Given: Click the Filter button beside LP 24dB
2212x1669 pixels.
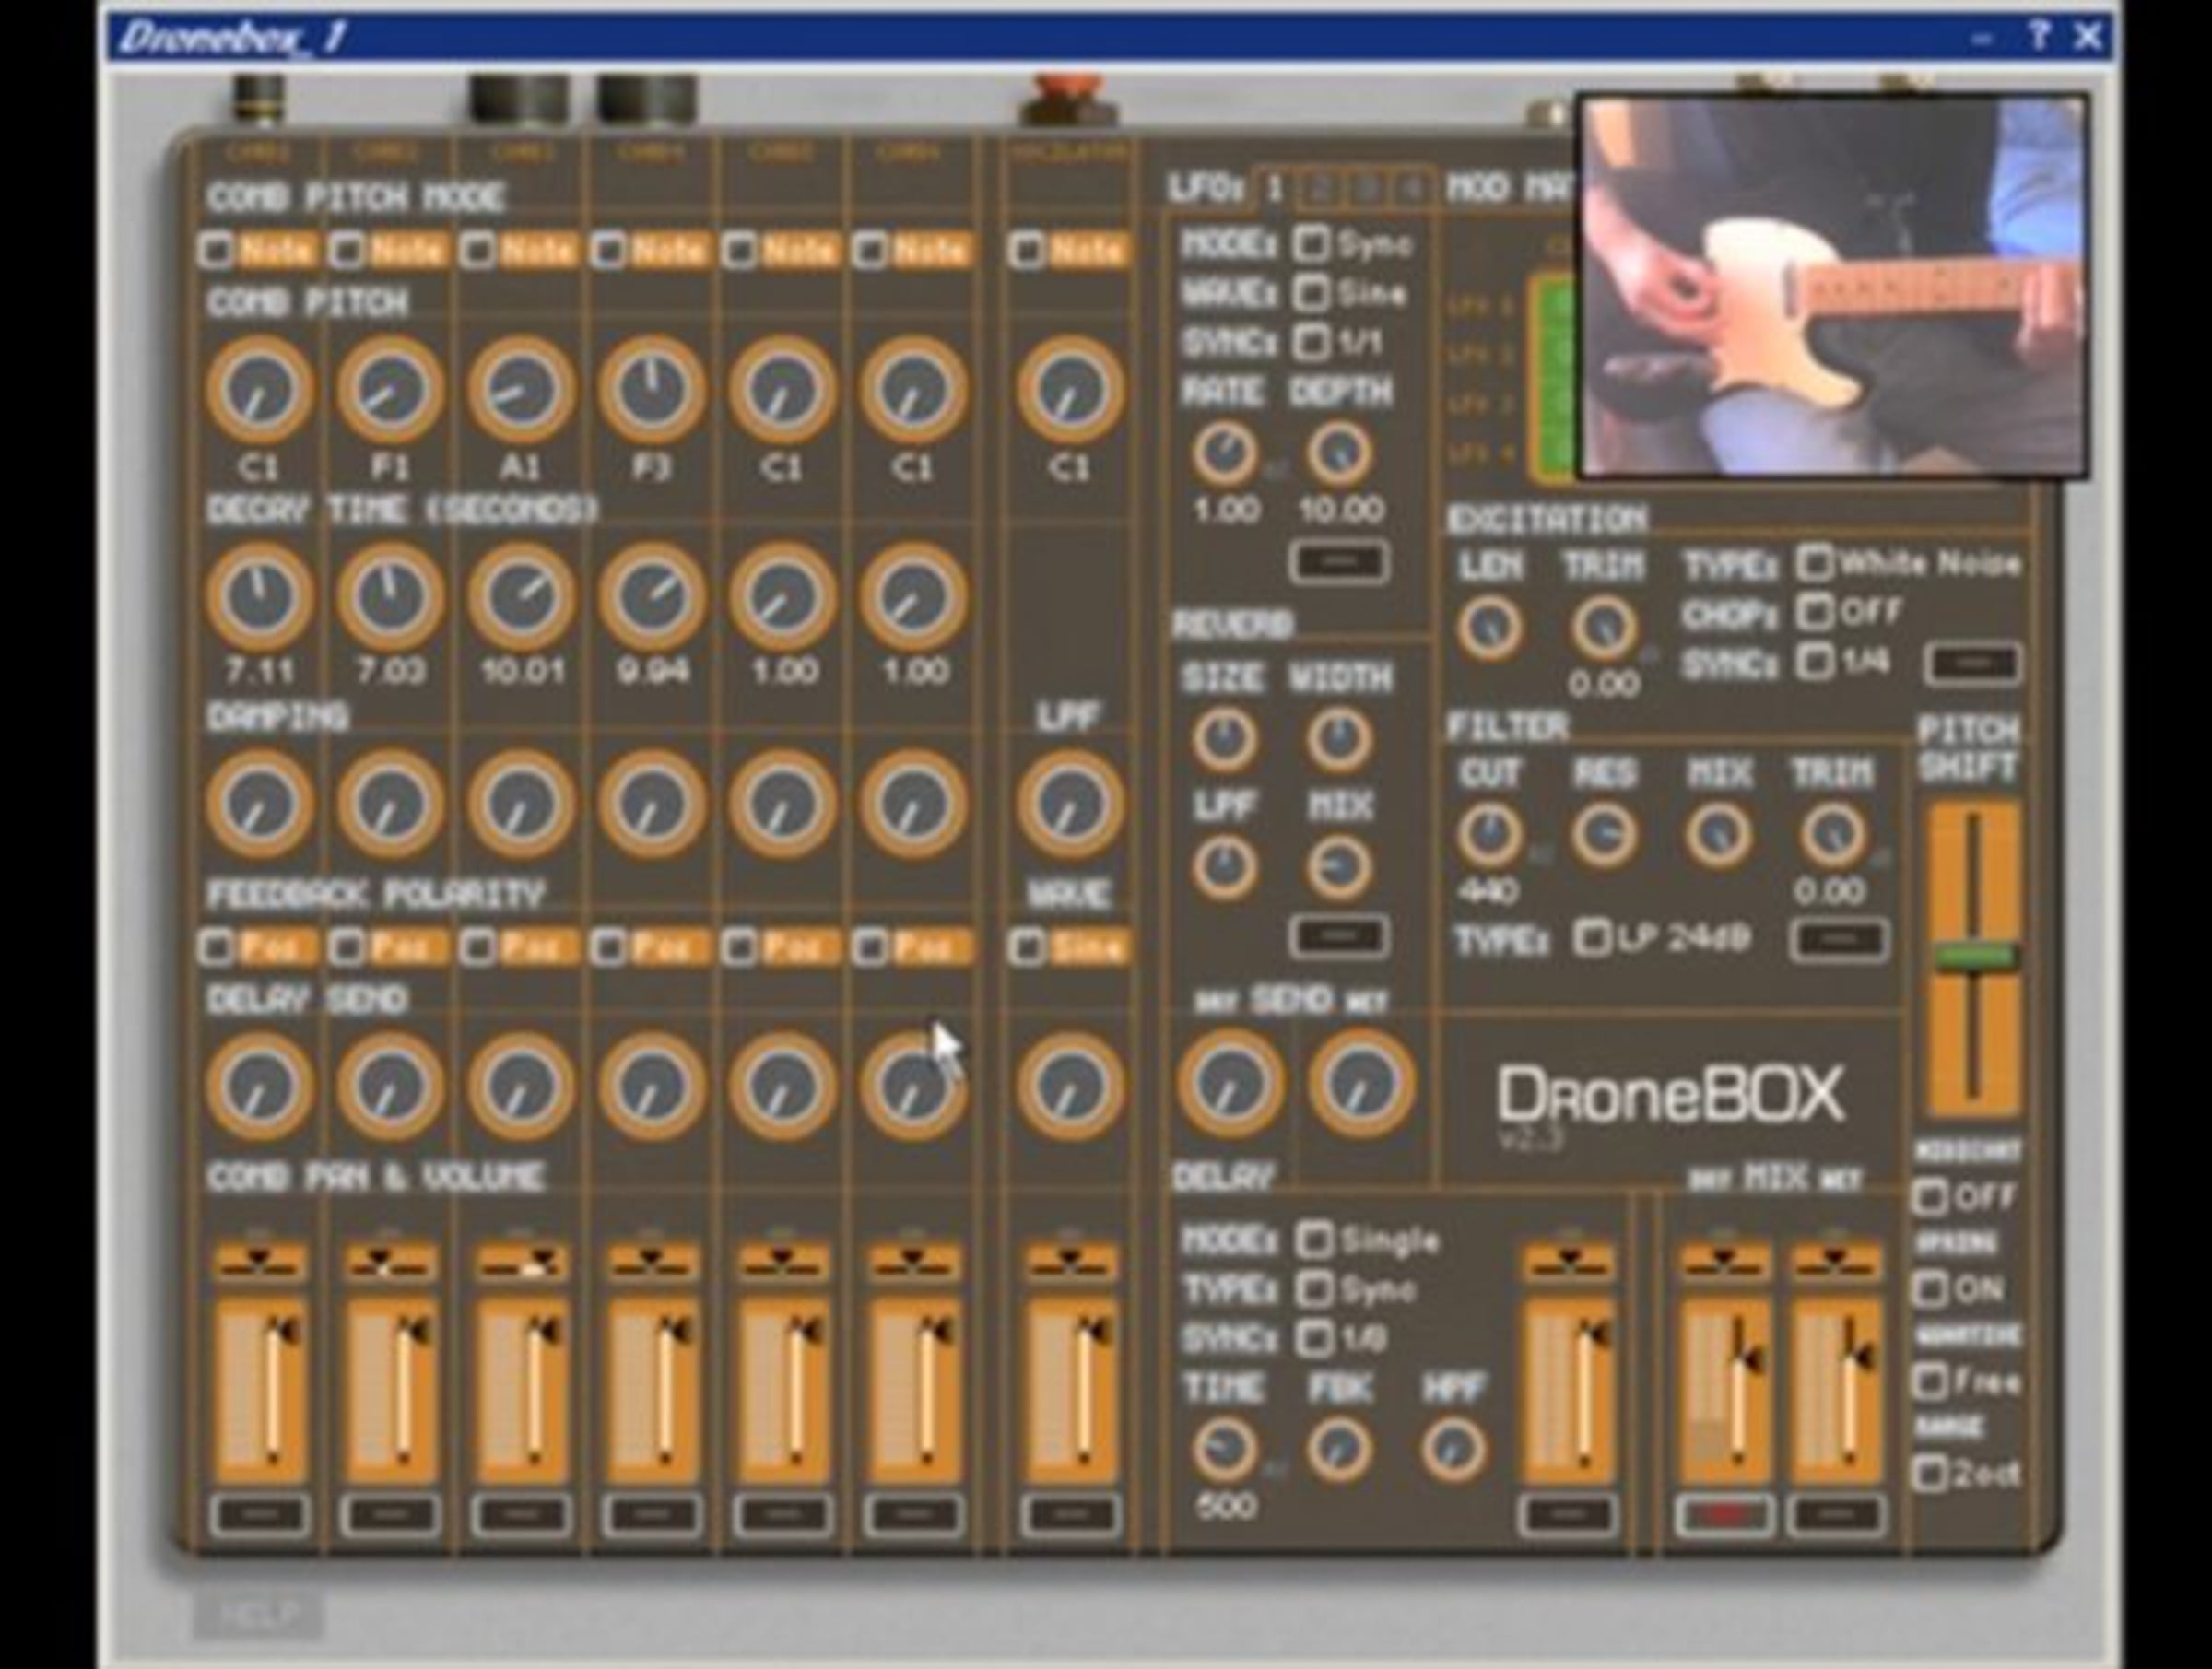Looking at the screenshot, I should (x=1841, y=940).
